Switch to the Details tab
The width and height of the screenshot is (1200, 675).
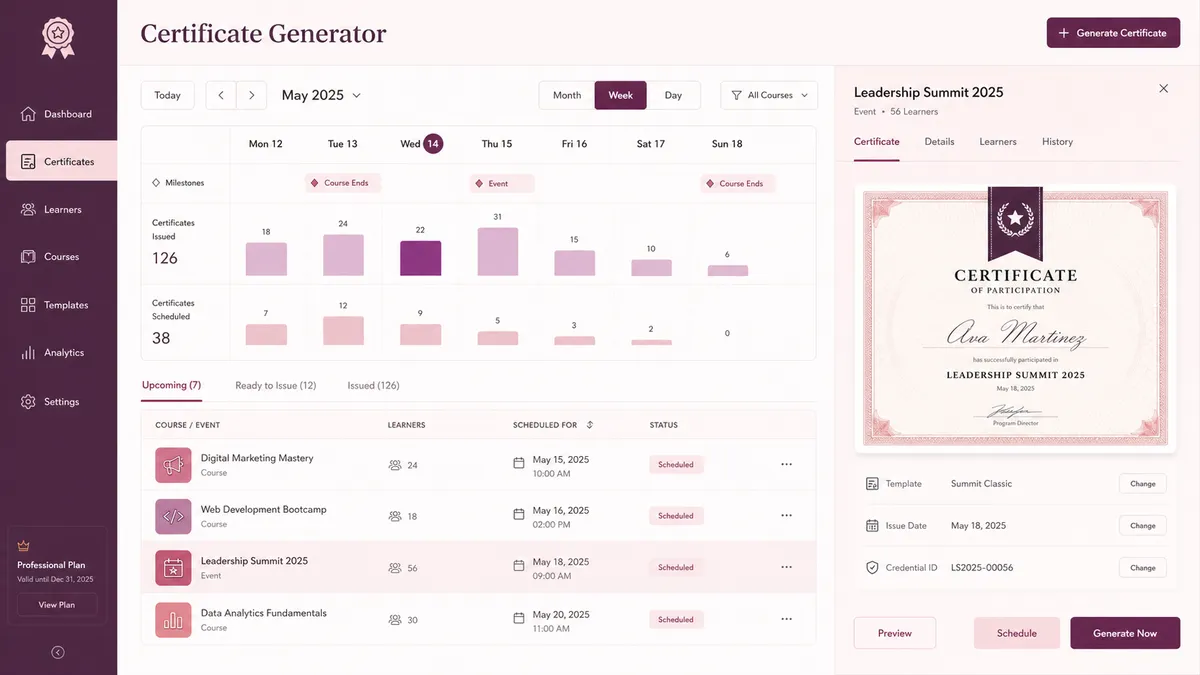pos(939,142)
